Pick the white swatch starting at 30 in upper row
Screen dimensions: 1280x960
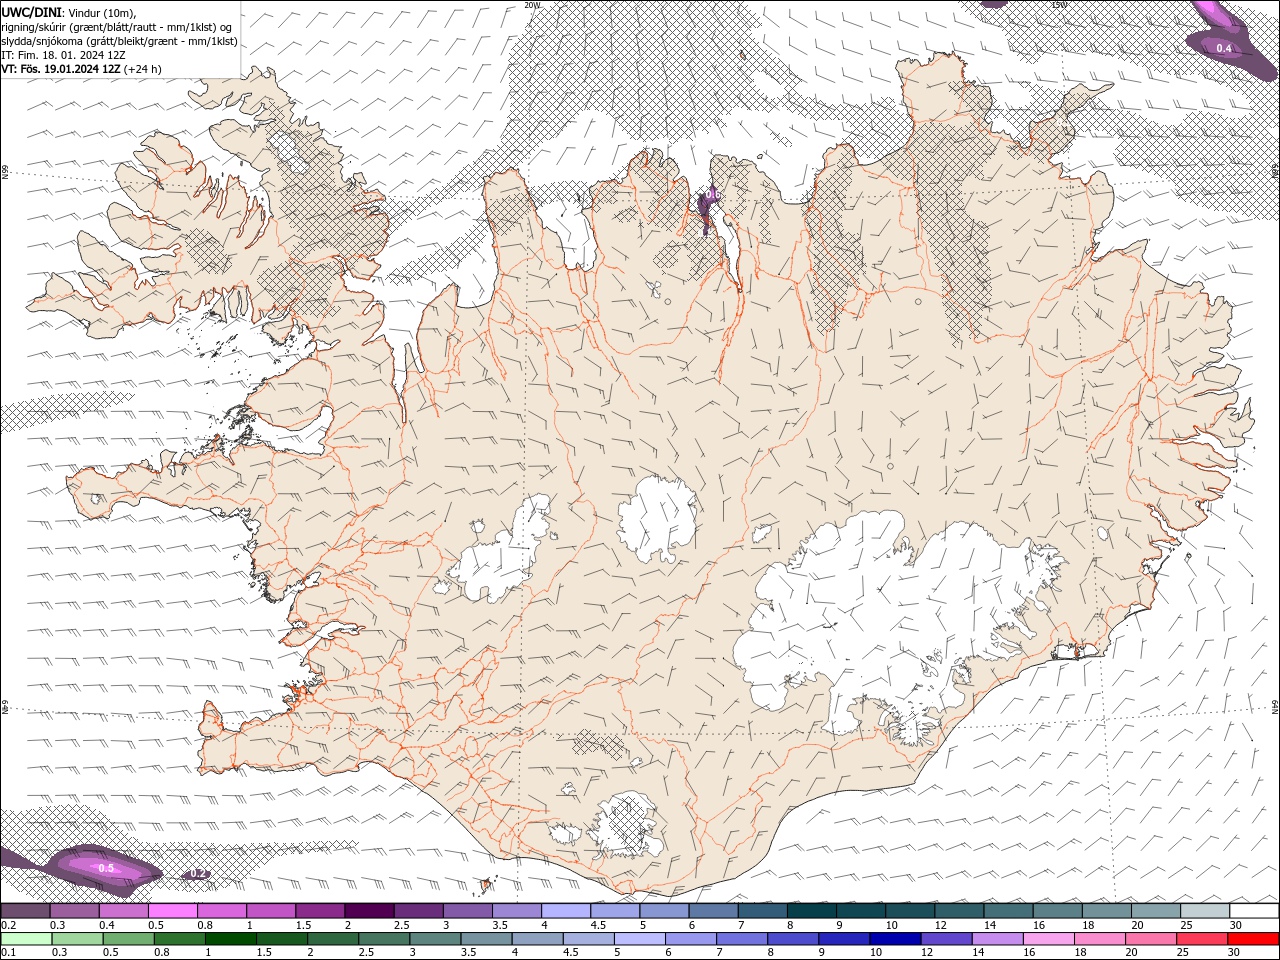coord(1254,911)
